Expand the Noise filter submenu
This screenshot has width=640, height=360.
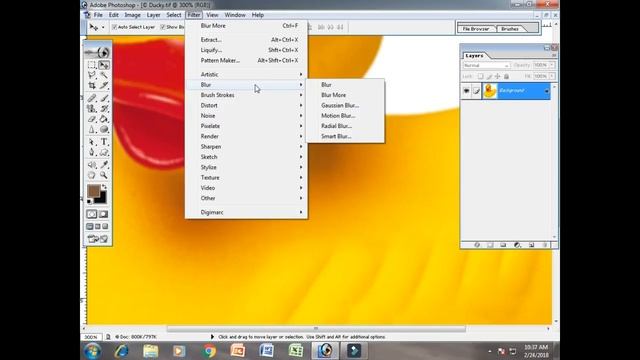[246, 116]
